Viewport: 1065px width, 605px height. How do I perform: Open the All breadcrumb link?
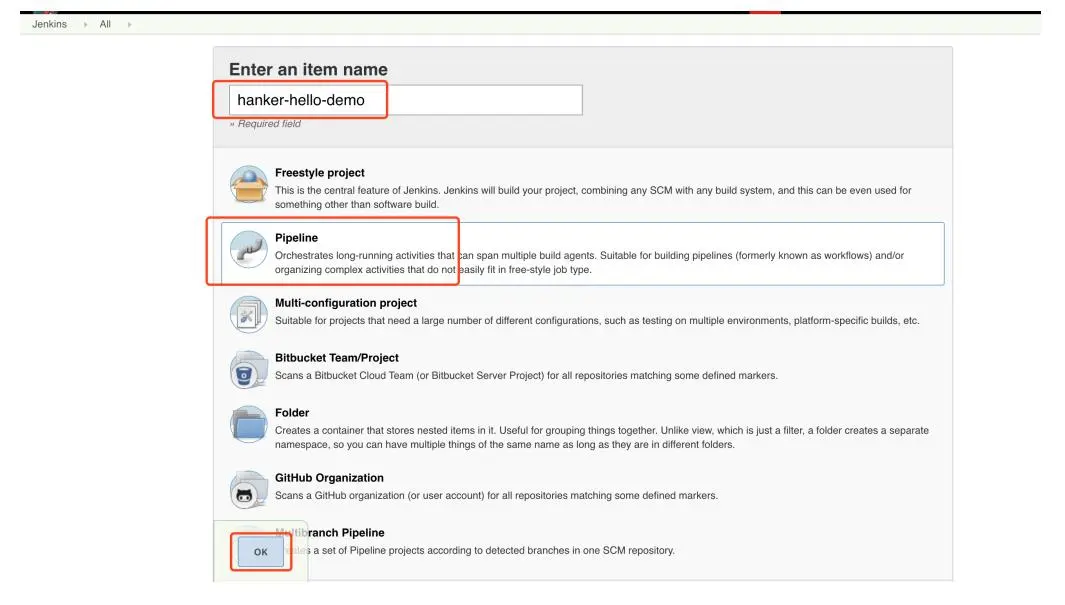pyautogui.click(x=105, y=24)
